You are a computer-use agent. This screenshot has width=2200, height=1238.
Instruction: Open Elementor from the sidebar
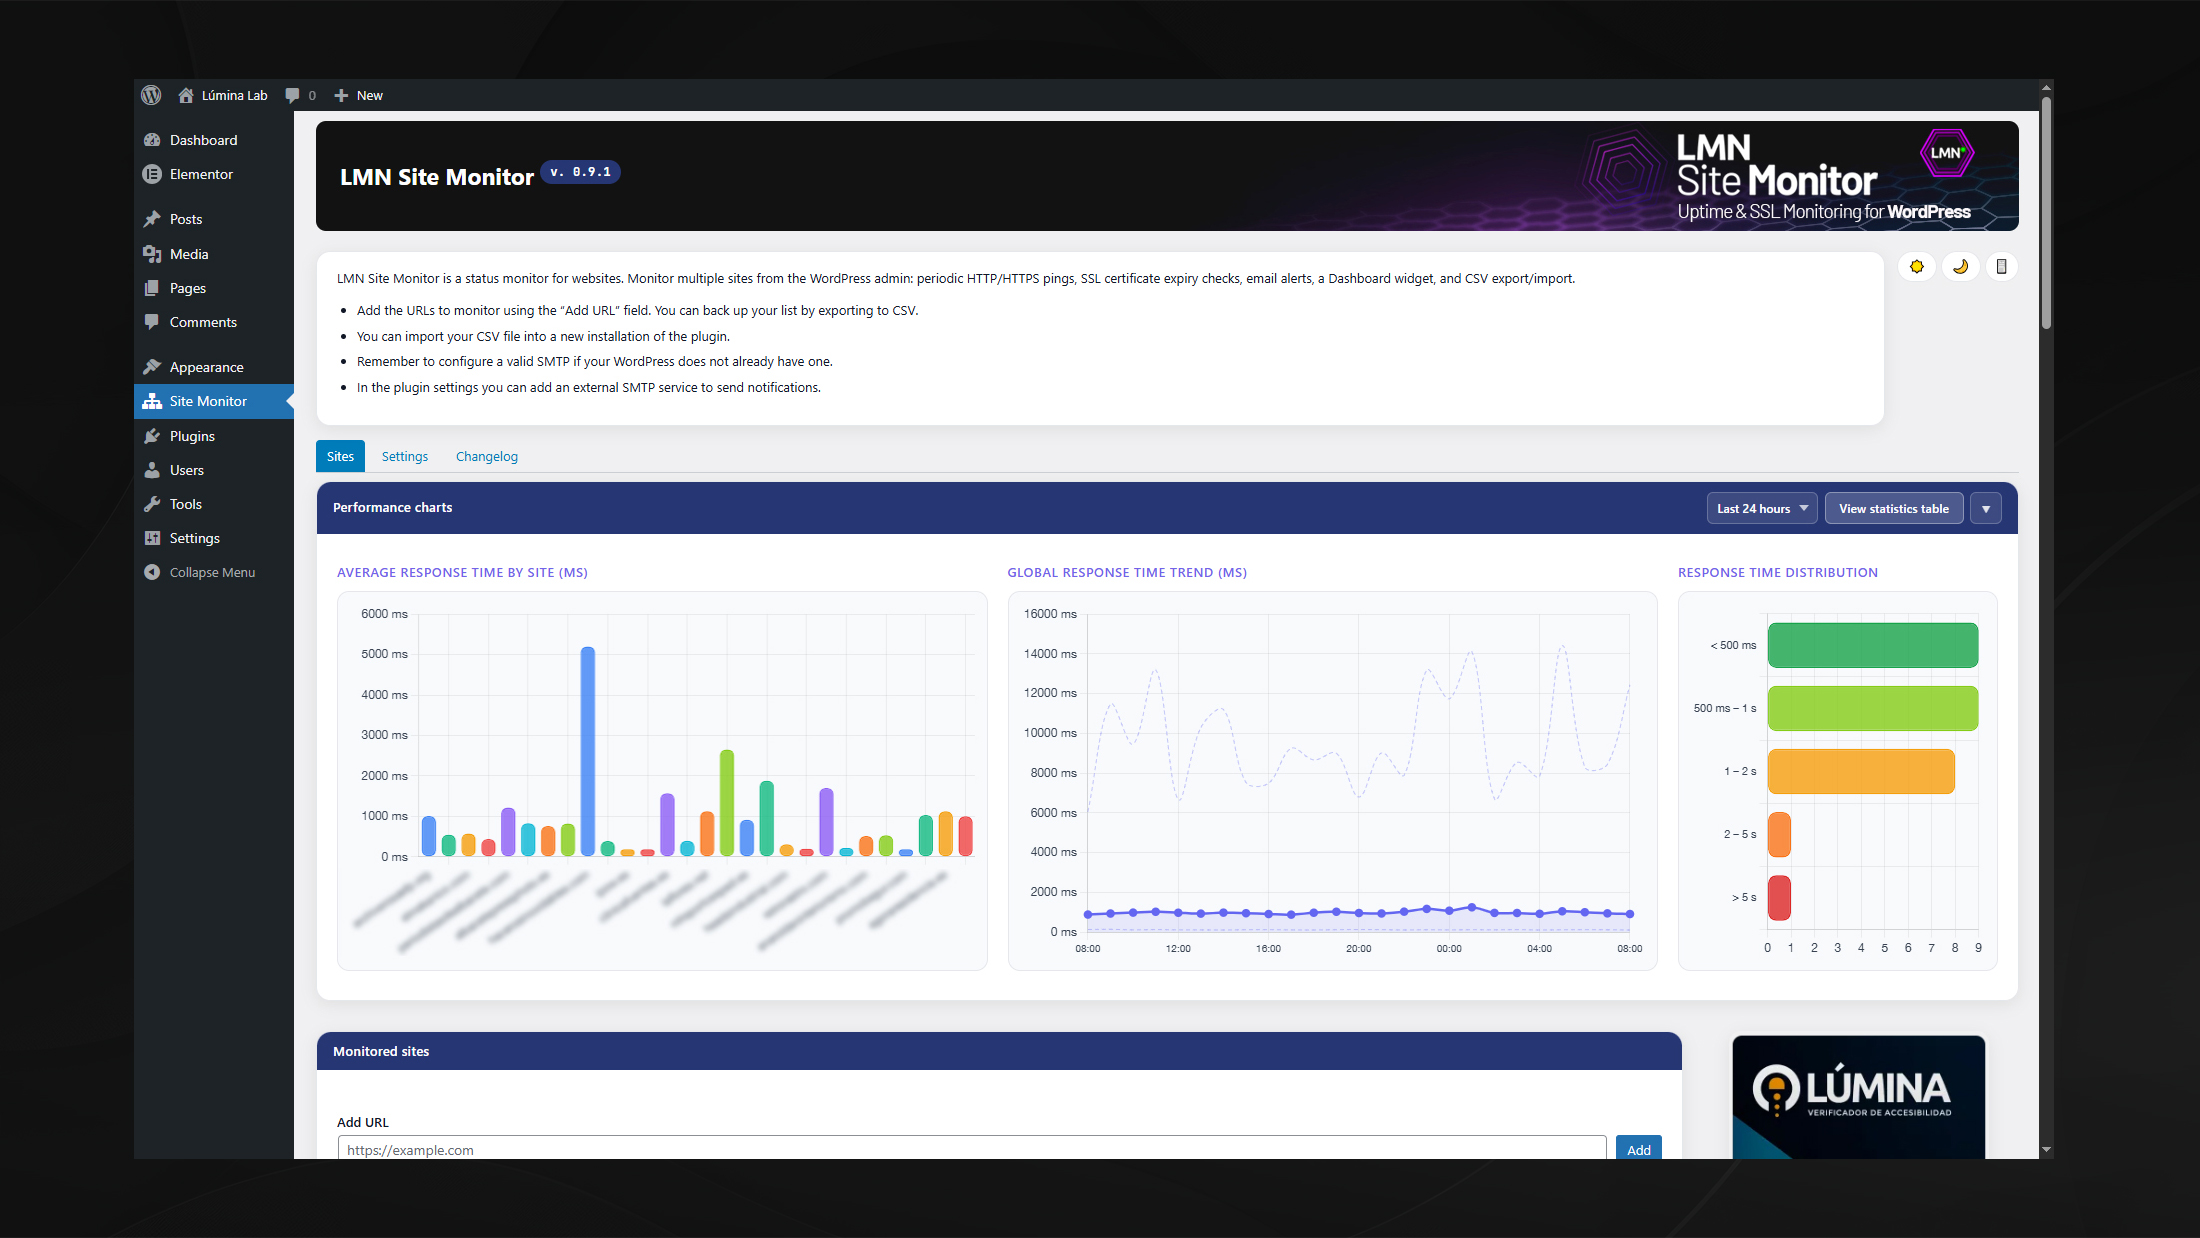click(201, 174)
